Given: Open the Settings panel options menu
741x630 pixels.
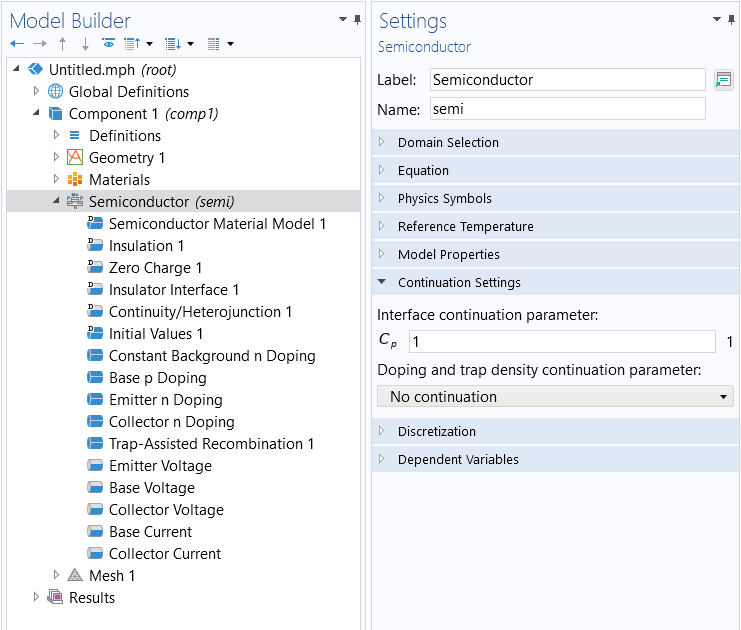Looking at the screenshot, I should click(x=715, y=19).
